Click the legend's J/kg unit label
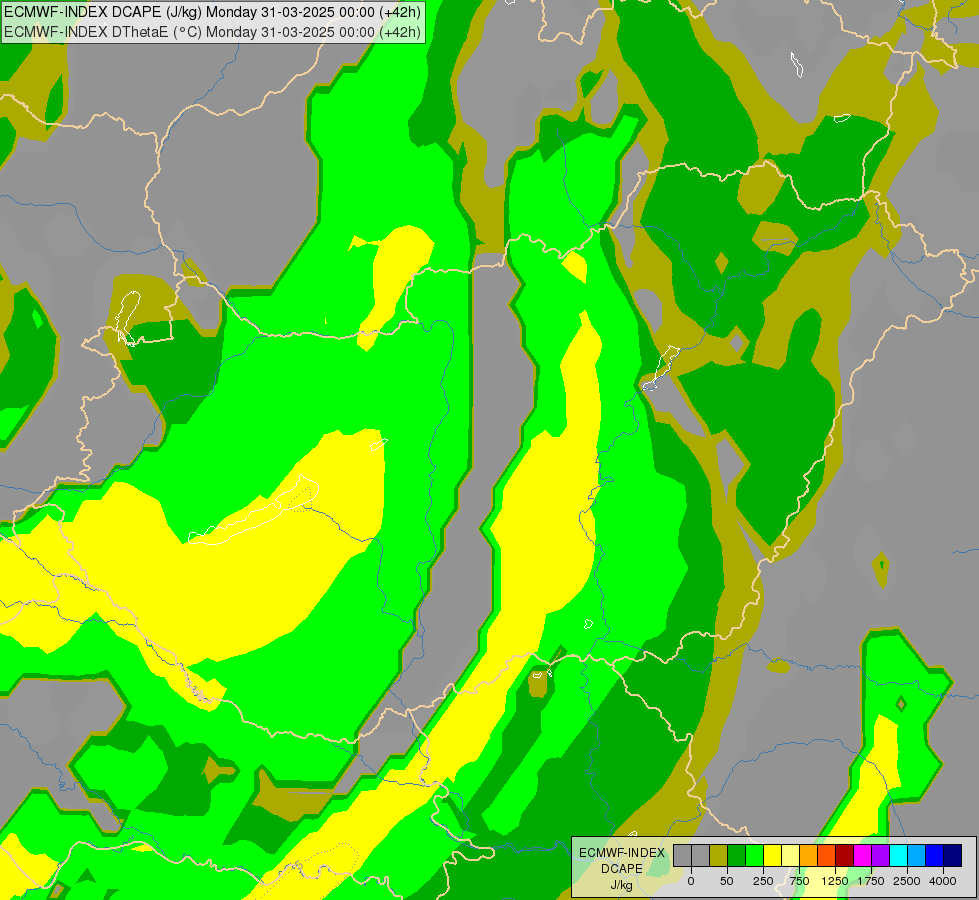Viewport: 979px width, 900px height. coord(622,885)
